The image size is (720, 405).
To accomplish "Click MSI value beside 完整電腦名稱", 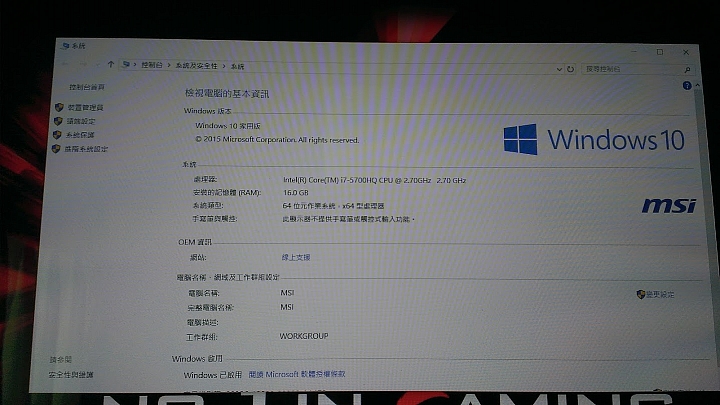I will [x=287, y=307].
